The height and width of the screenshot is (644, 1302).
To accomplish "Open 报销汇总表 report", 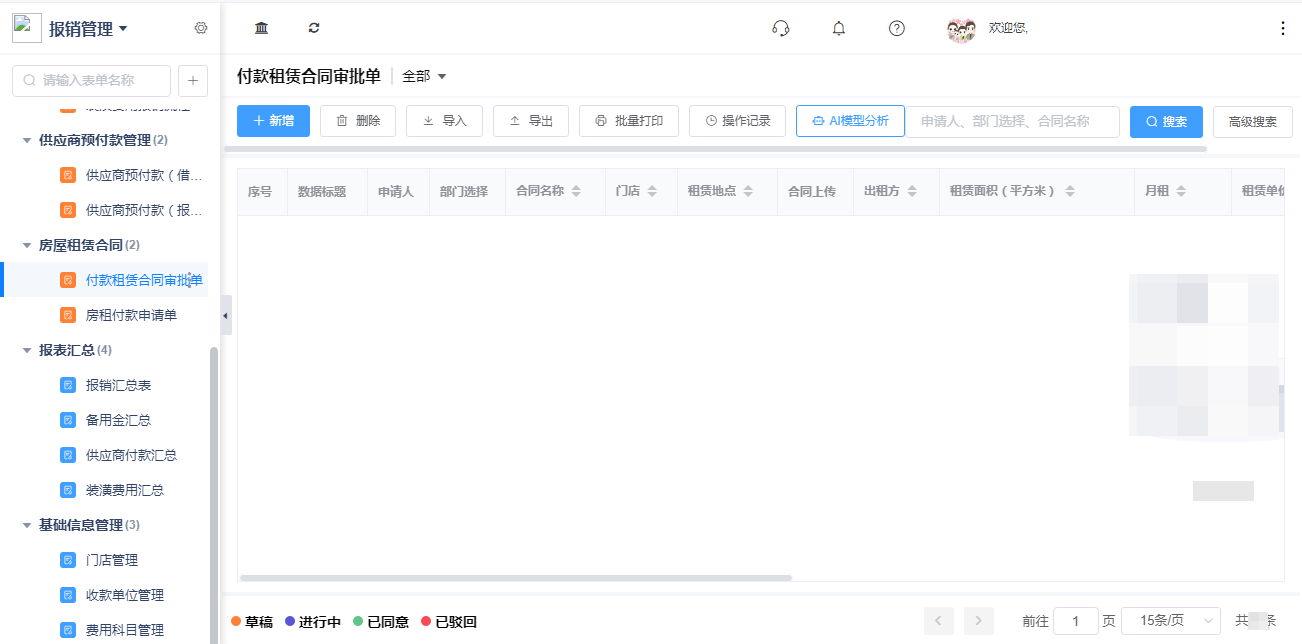I will pos(118,385).
